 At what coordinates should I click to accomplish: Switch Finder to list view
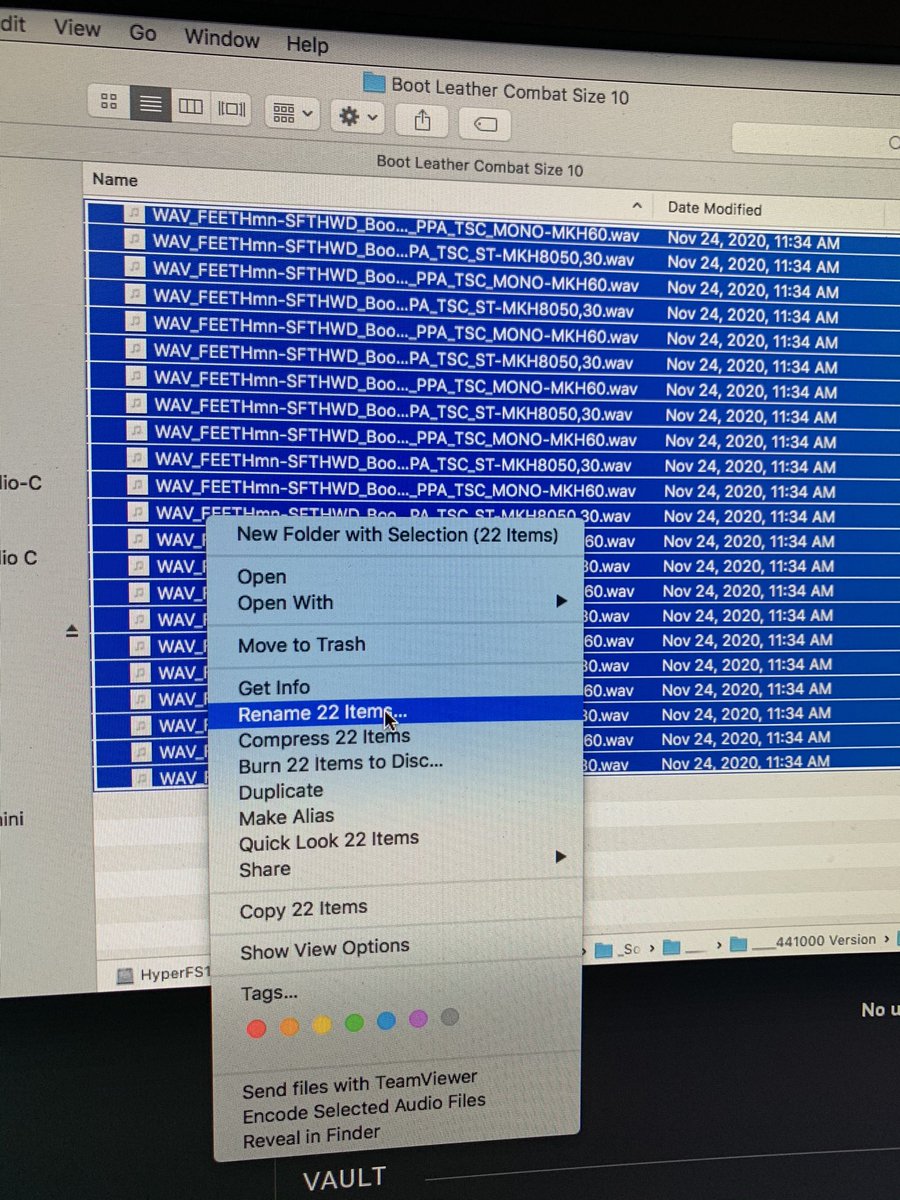[150, 103]
